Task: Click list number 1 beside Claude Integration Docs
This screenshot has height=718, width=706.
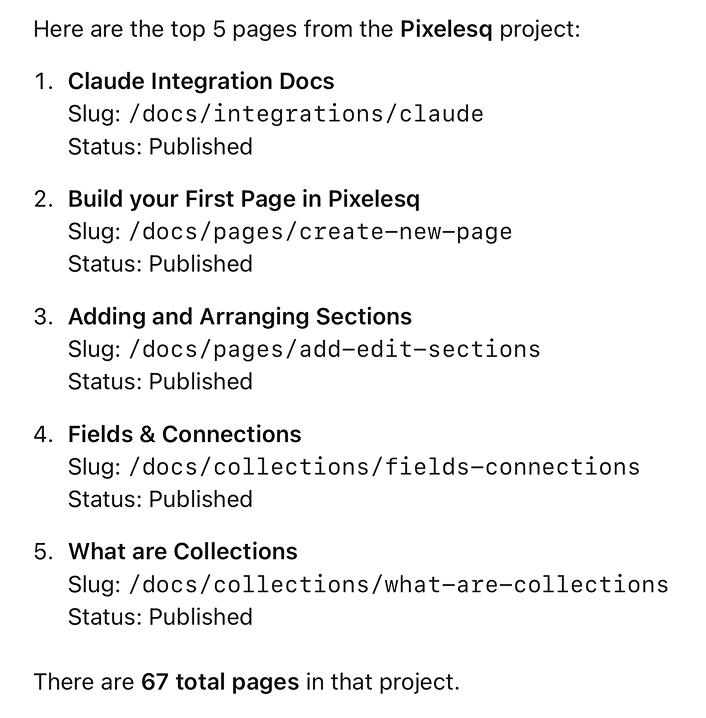Action: pyautogui.click(x=43, y=81)
